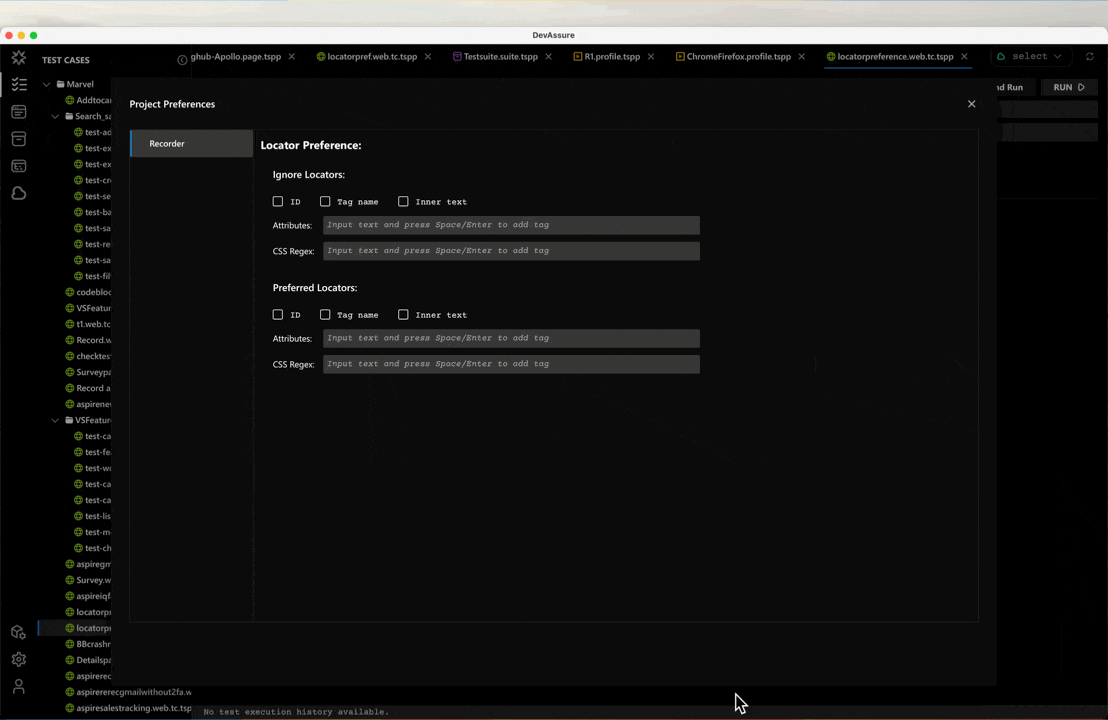Check ID under Preferred Locators
1108x720 pixels.
pyautogui.click(x=278, y=315)
